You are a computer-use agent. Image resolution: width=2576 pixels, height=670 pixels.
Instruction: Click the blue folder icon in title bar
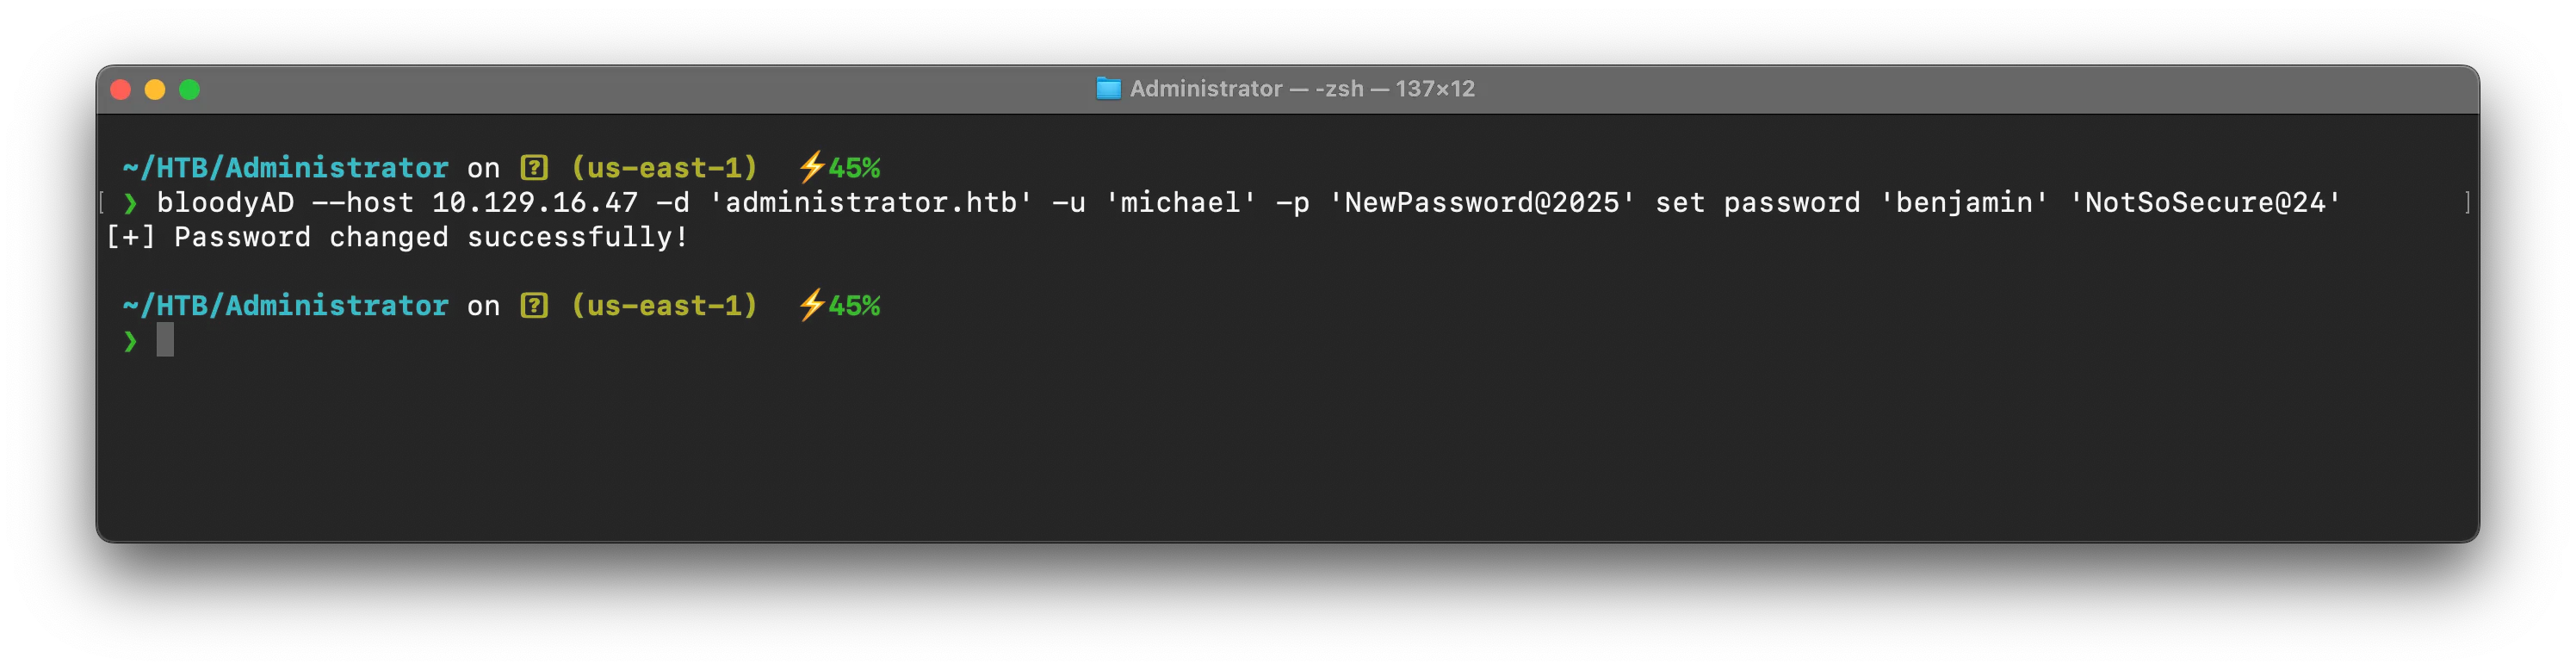tap(1108, 89)
